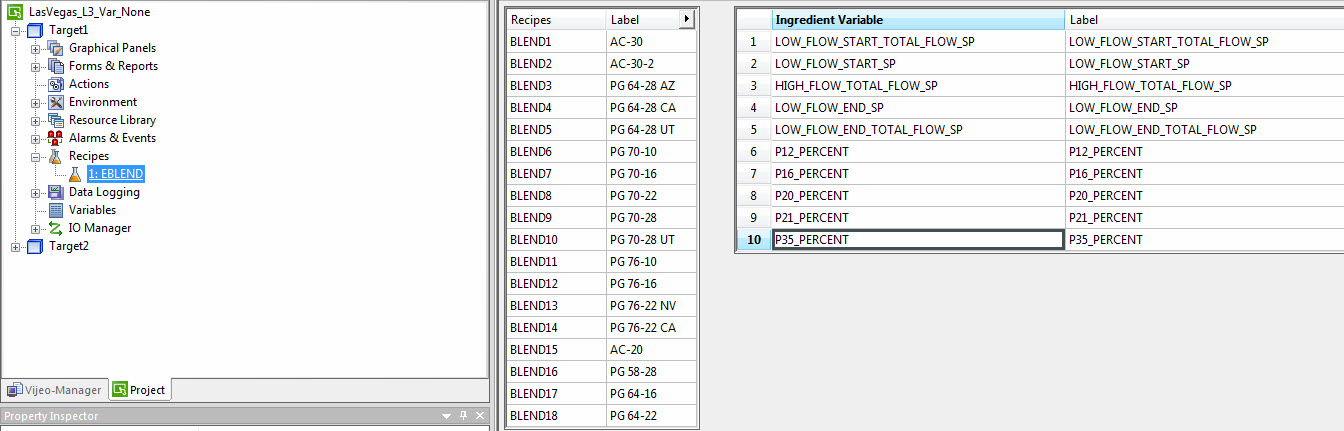Select the BLEND18 recipe cell

(556, 416)
